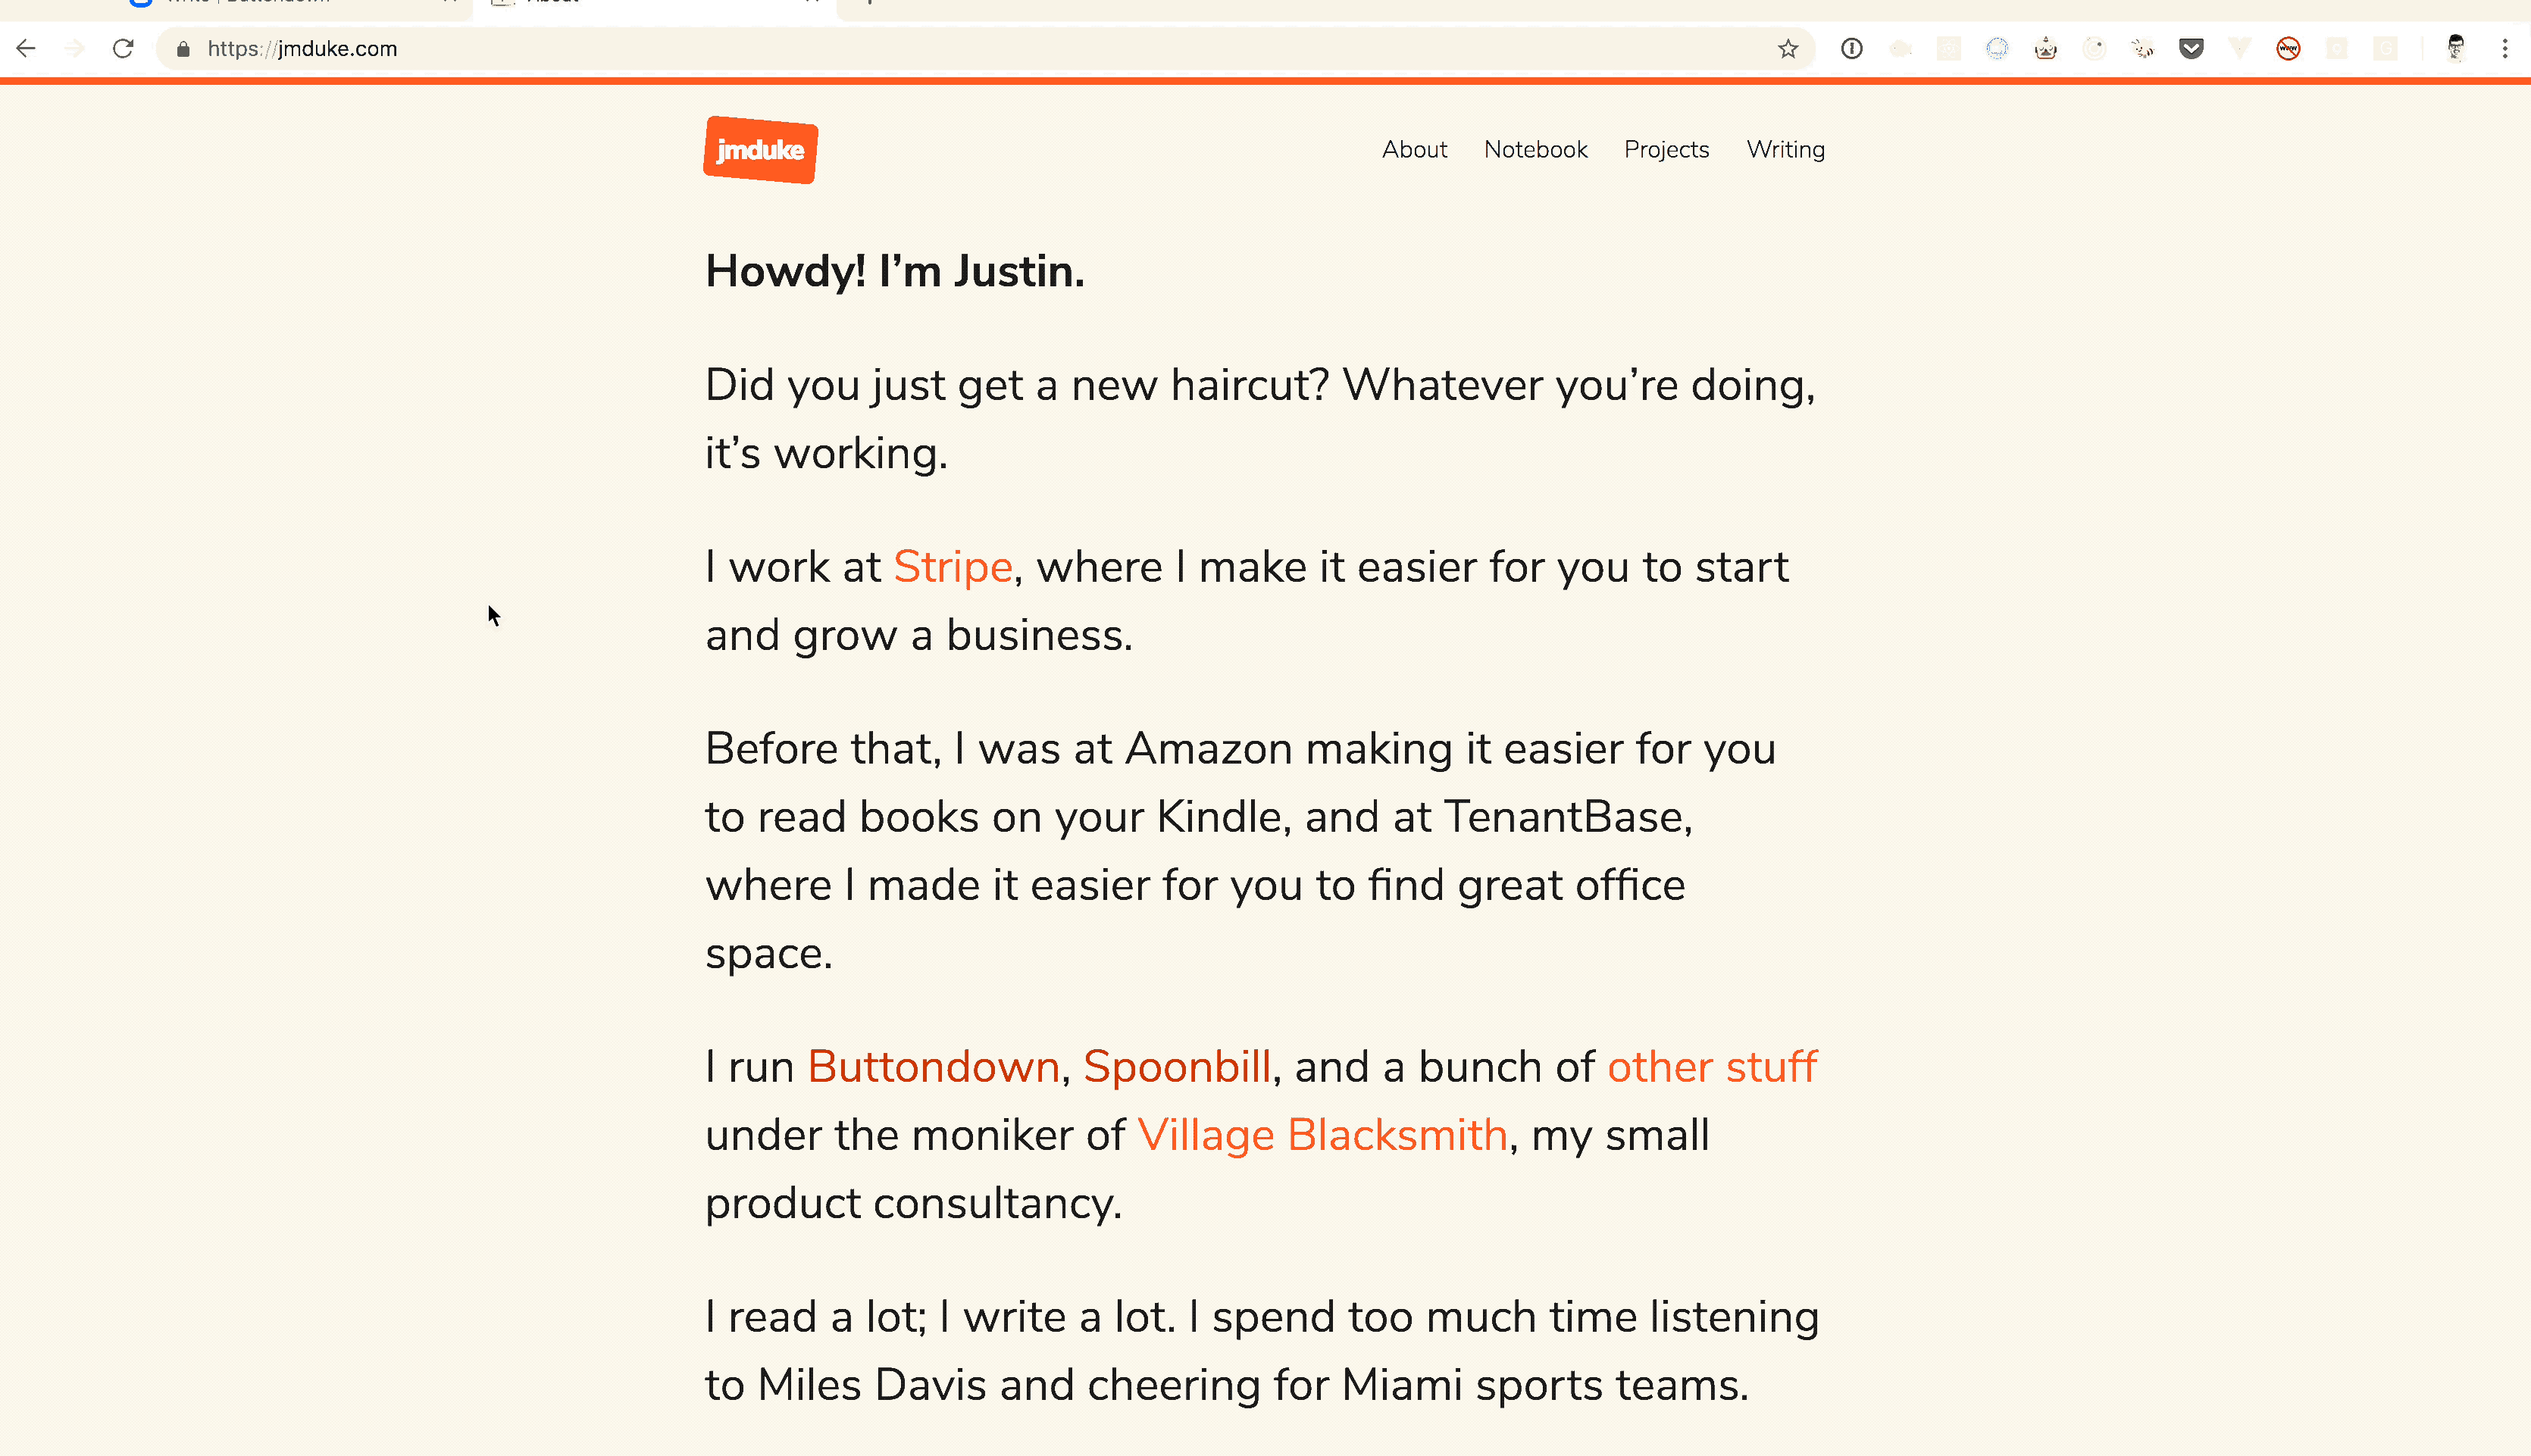Save page with the Pocket extension
Screen dimensions: 2531x1456
point(2191,48)
